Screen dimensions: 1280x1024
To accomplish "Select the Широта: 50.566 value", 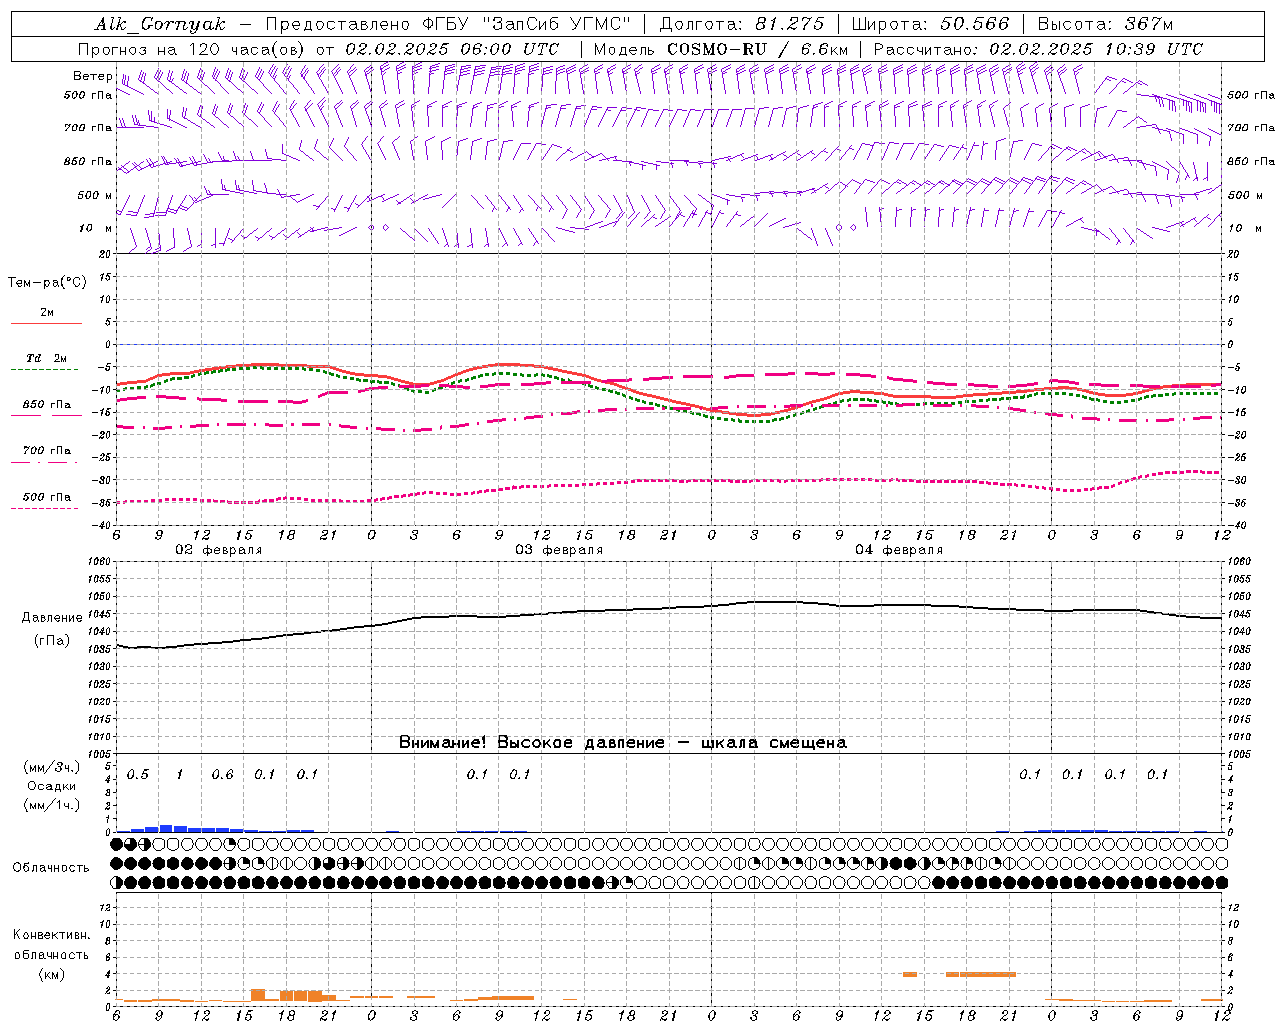I will [x=930, y=24].
